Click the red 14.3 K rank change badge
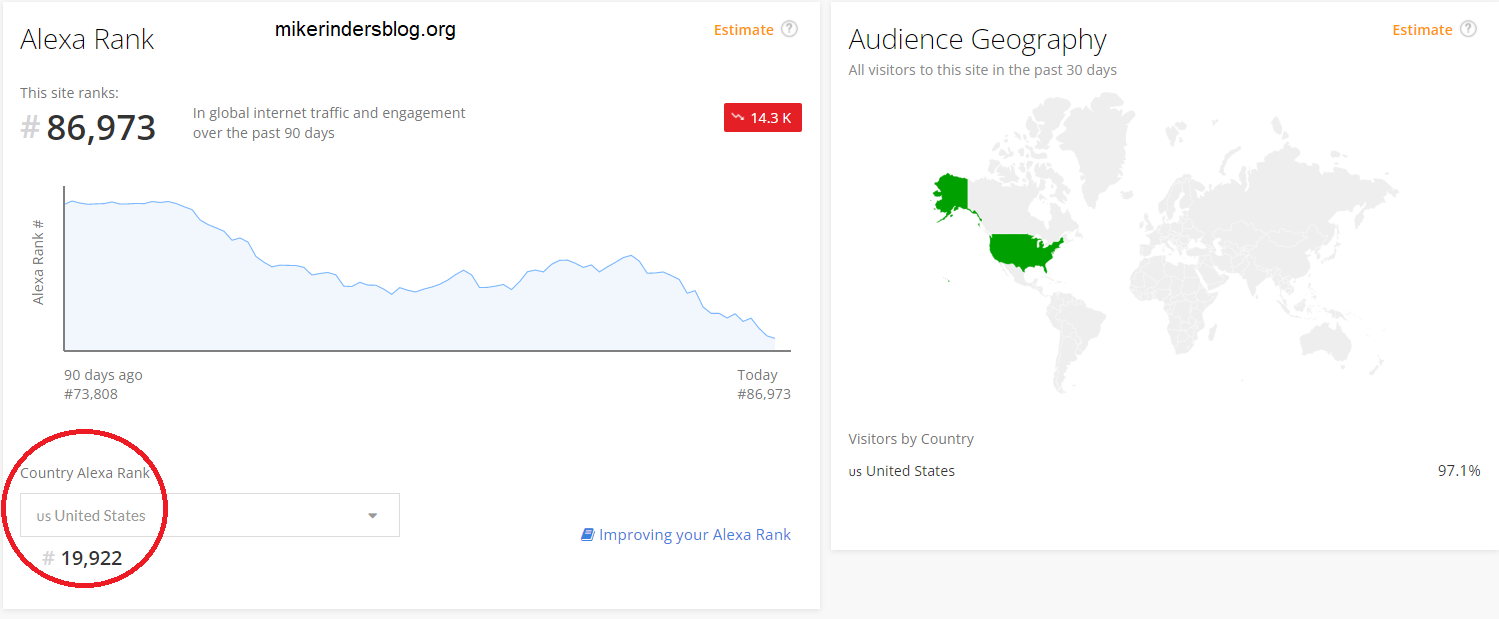The image size is (1499, 619). pyautogui.click(x=762, y=118)
